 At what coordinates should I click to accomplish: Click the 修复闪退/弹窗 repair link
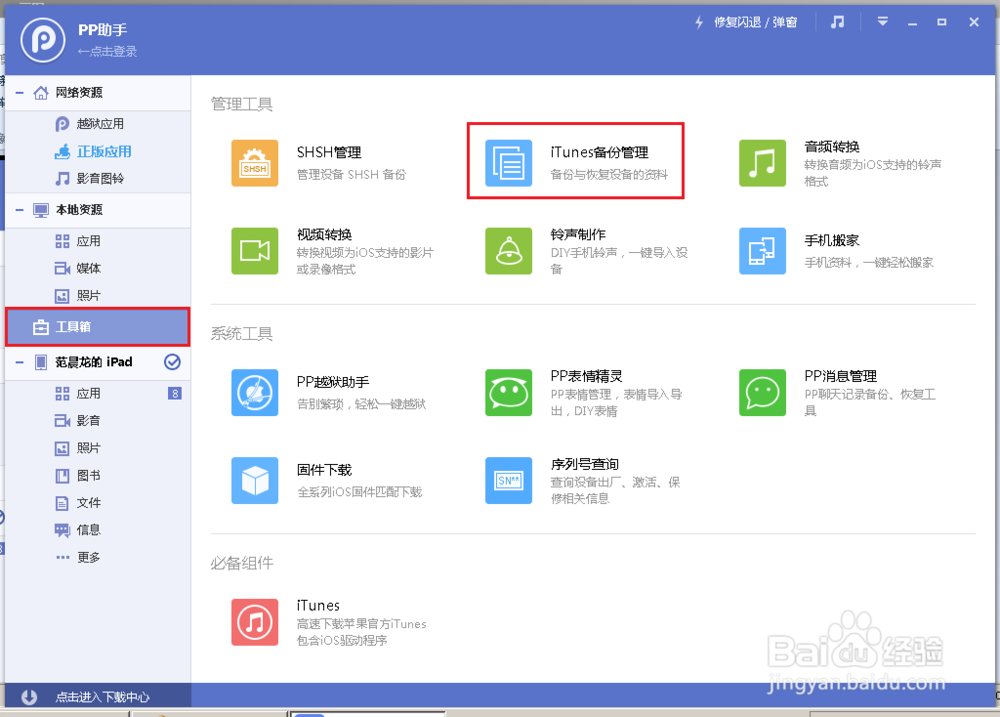753,21
